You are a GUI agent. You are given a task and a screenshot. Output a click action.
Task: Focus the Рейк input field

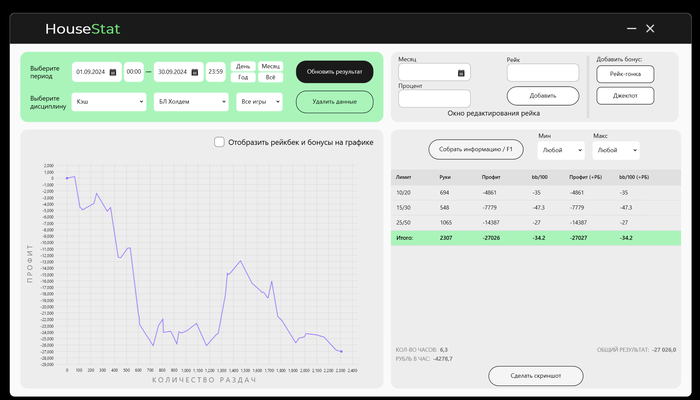(543, 73)
